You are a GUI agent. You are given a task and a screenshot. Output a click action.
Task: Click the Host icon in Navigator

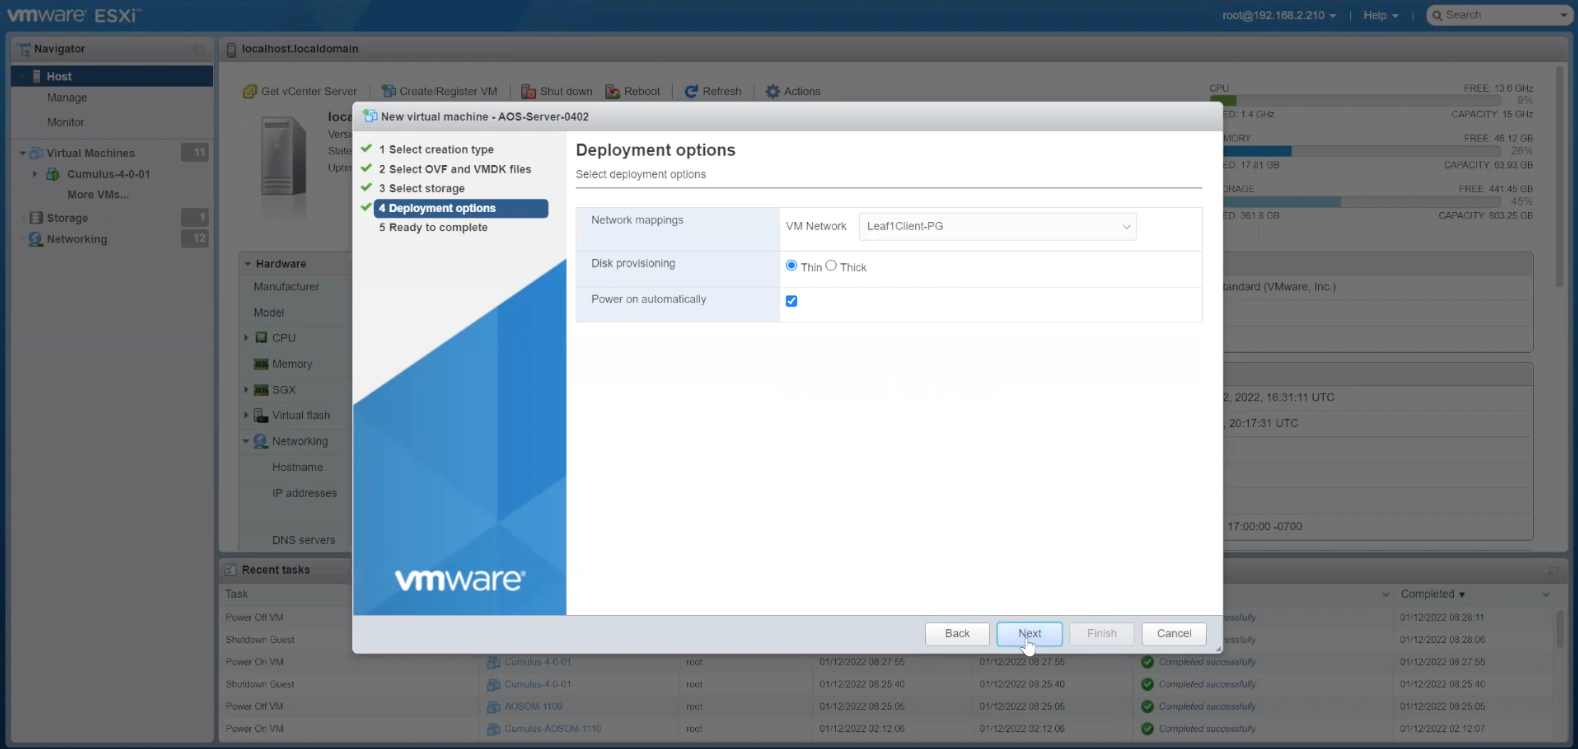(37, 76)
